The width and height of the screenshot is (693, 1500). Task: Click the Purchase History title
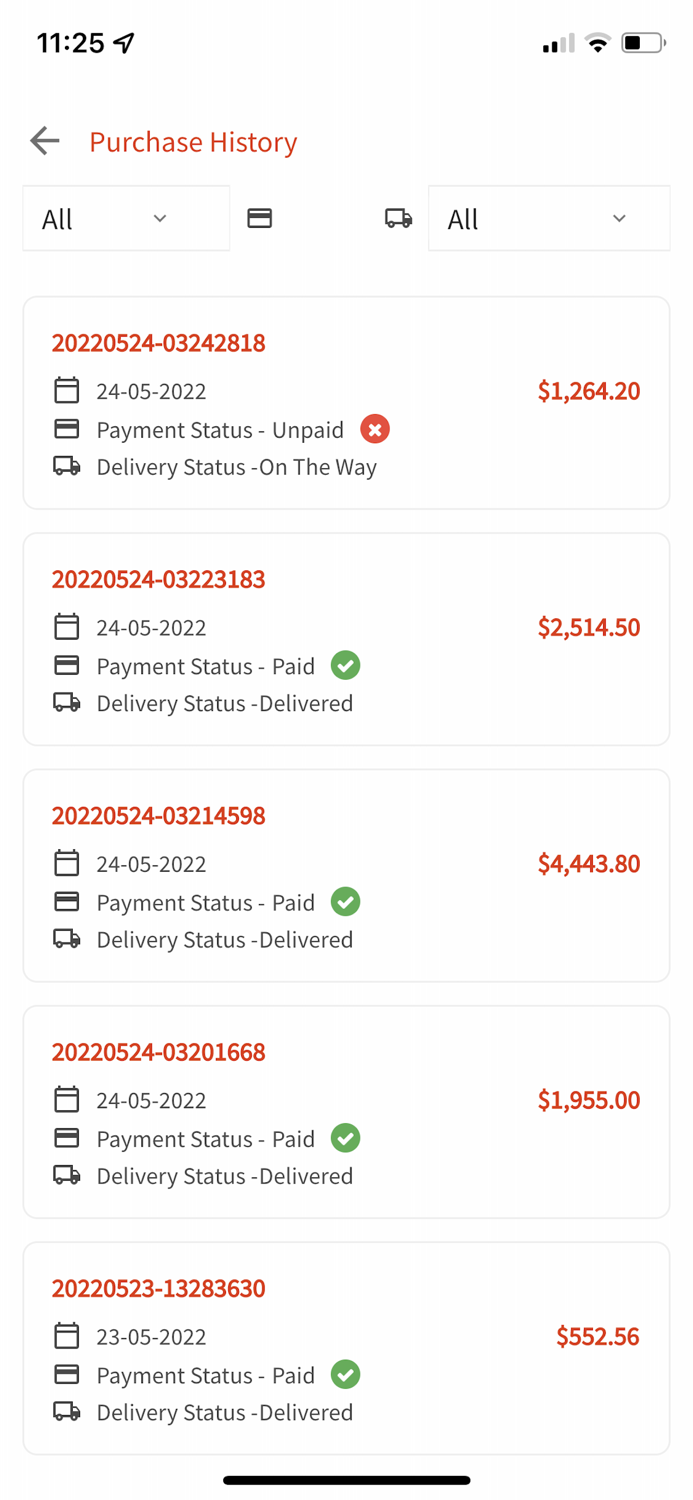point(193,142)
